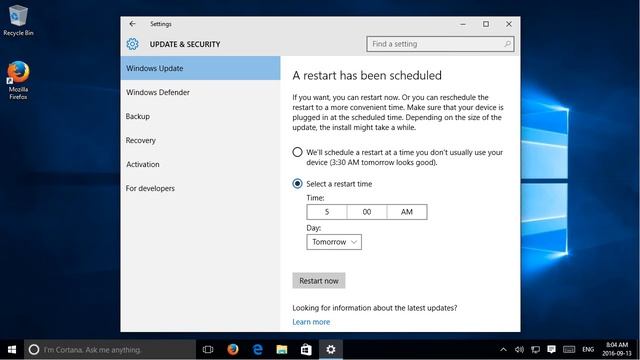Open File Explorer from the taskbar
Screen dimensions: 640x360
[x=282, y=350]
